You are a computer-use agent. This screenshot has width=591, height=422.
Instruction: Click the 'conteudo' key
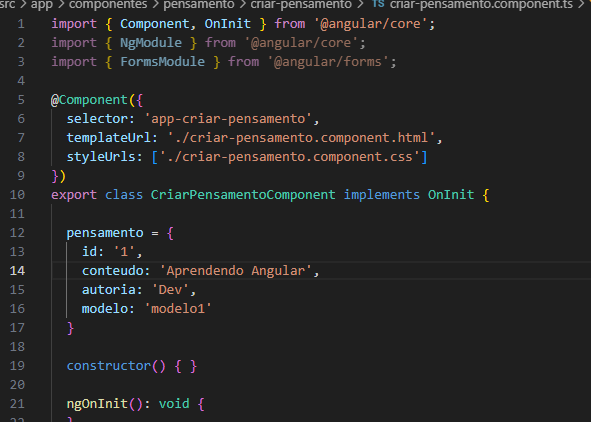[x=112, y=271]
